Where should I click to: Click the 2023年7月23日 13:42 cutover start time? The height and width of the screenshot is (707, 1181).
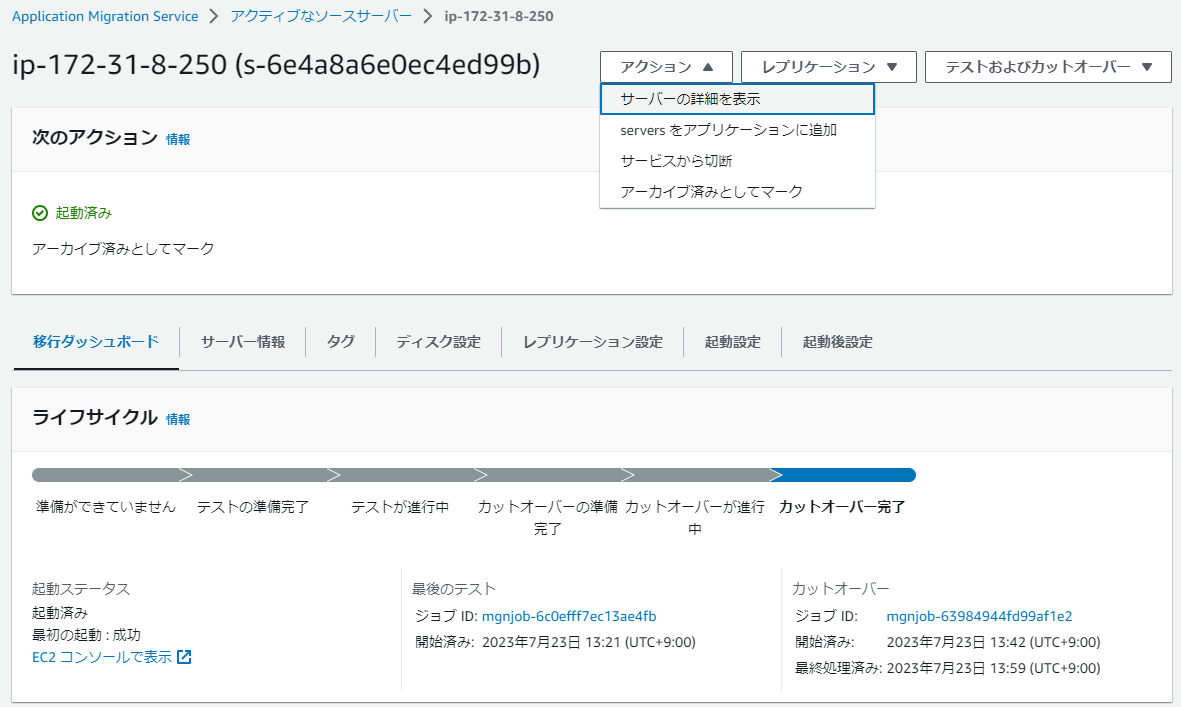[993, 642]
